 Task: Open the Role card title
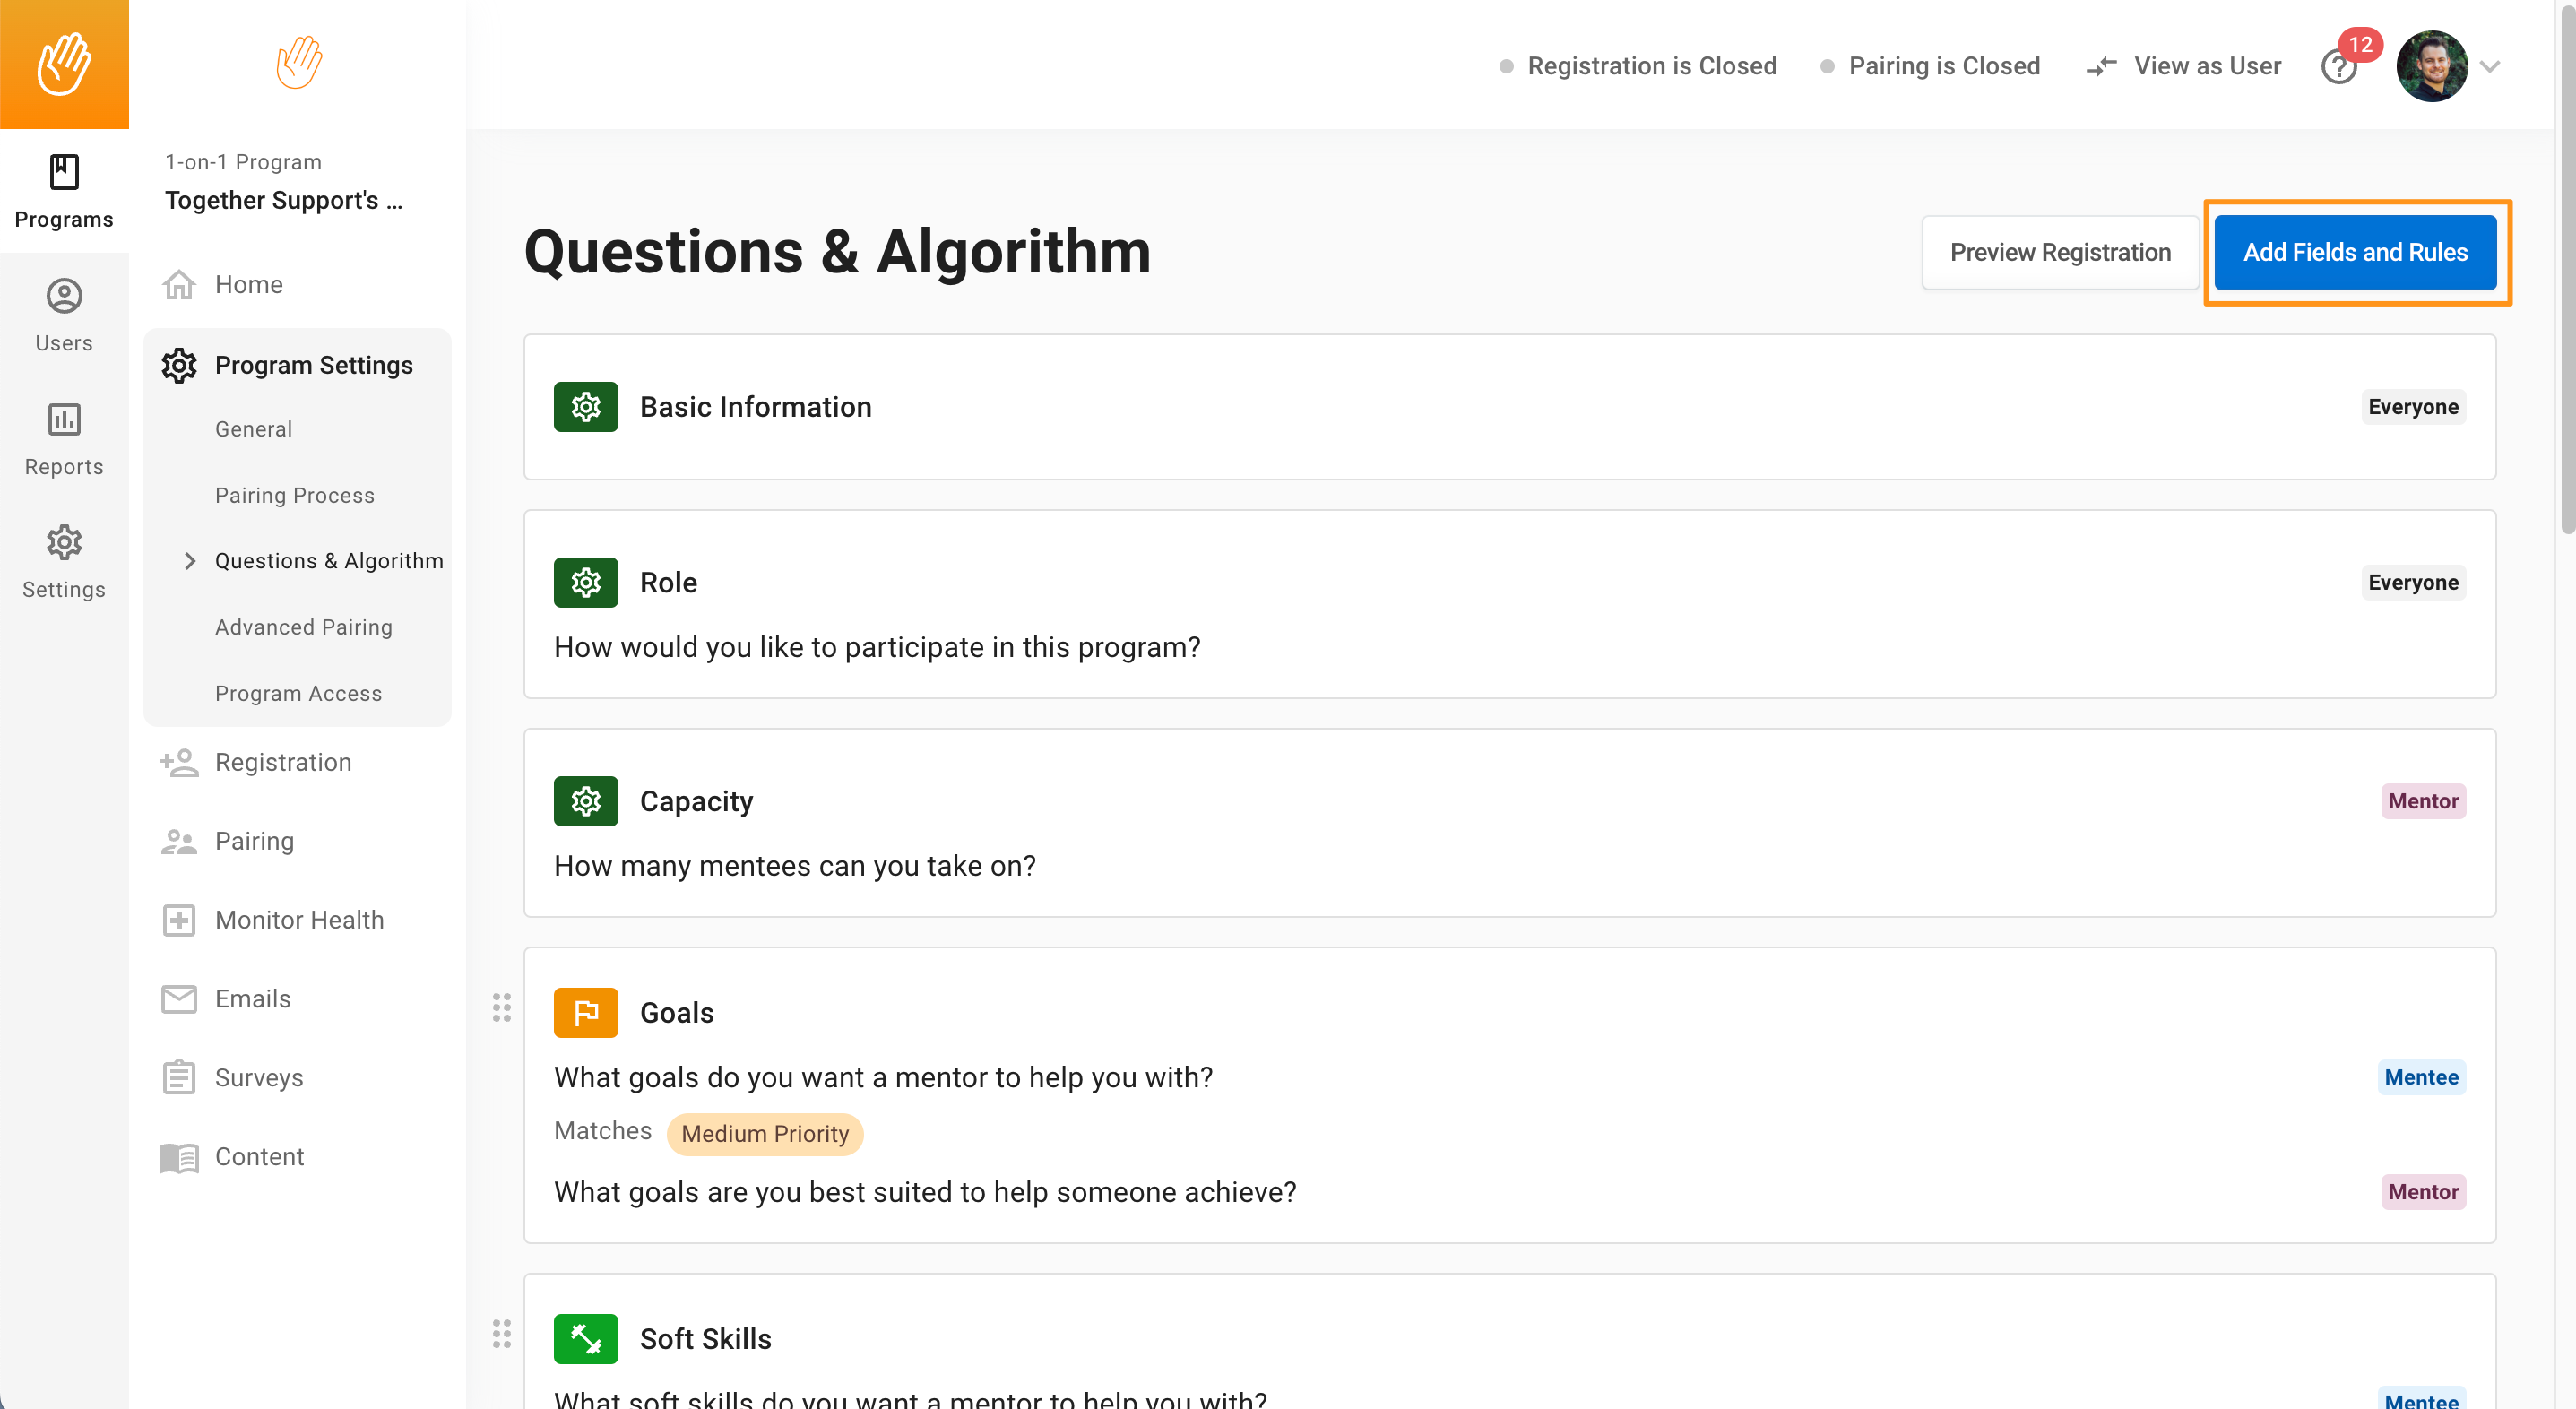[x=669, y=582]
